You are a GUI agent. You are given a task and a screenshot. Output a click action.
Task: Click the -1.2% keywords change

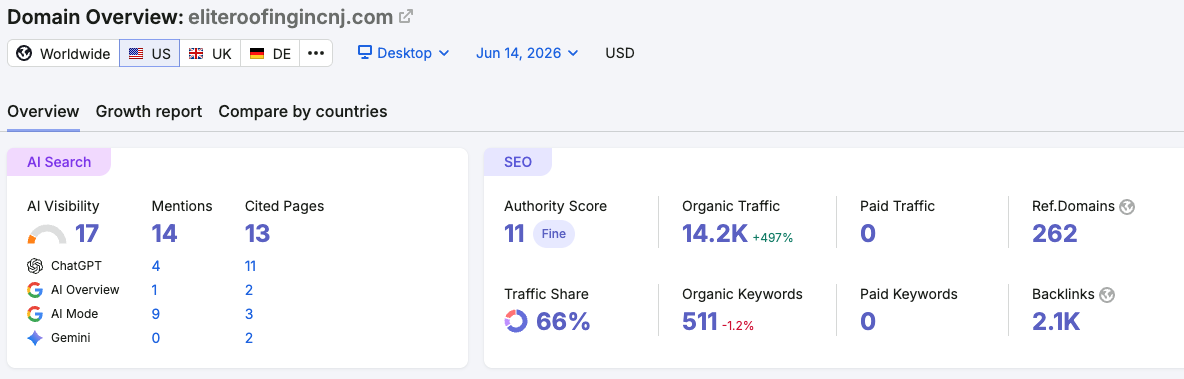[x=738, y=325]
